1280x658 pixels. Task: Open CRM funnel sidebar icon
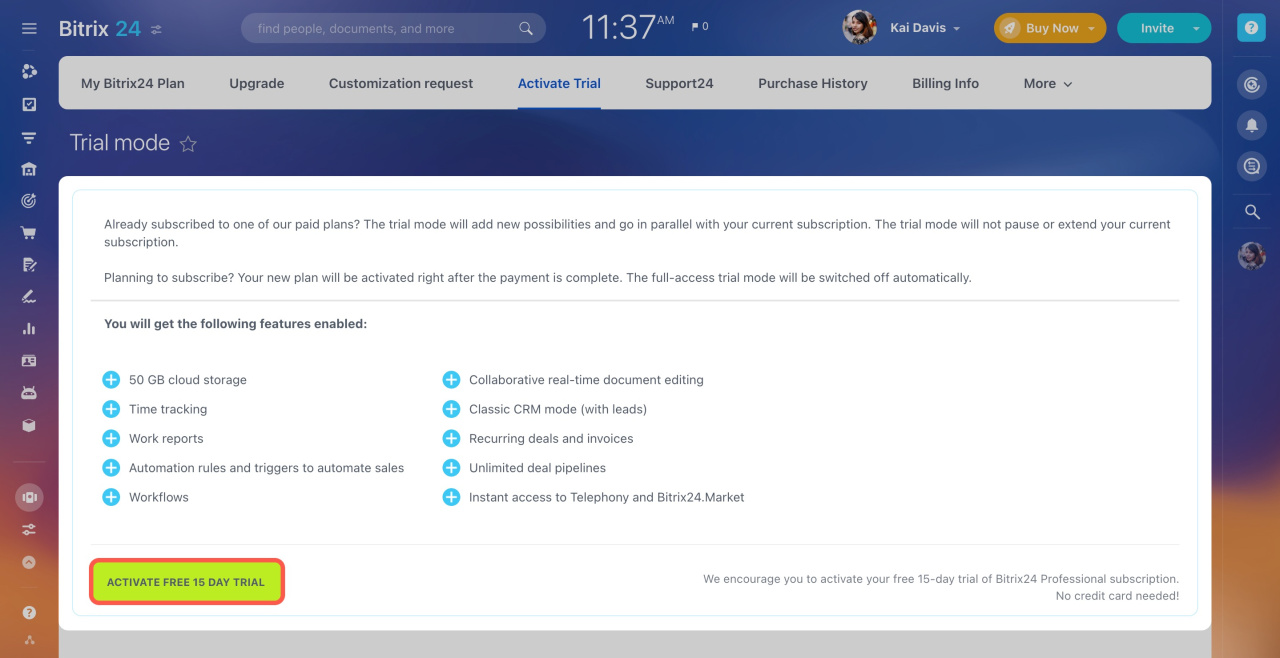pyautogui.click(x=29, y=137)
